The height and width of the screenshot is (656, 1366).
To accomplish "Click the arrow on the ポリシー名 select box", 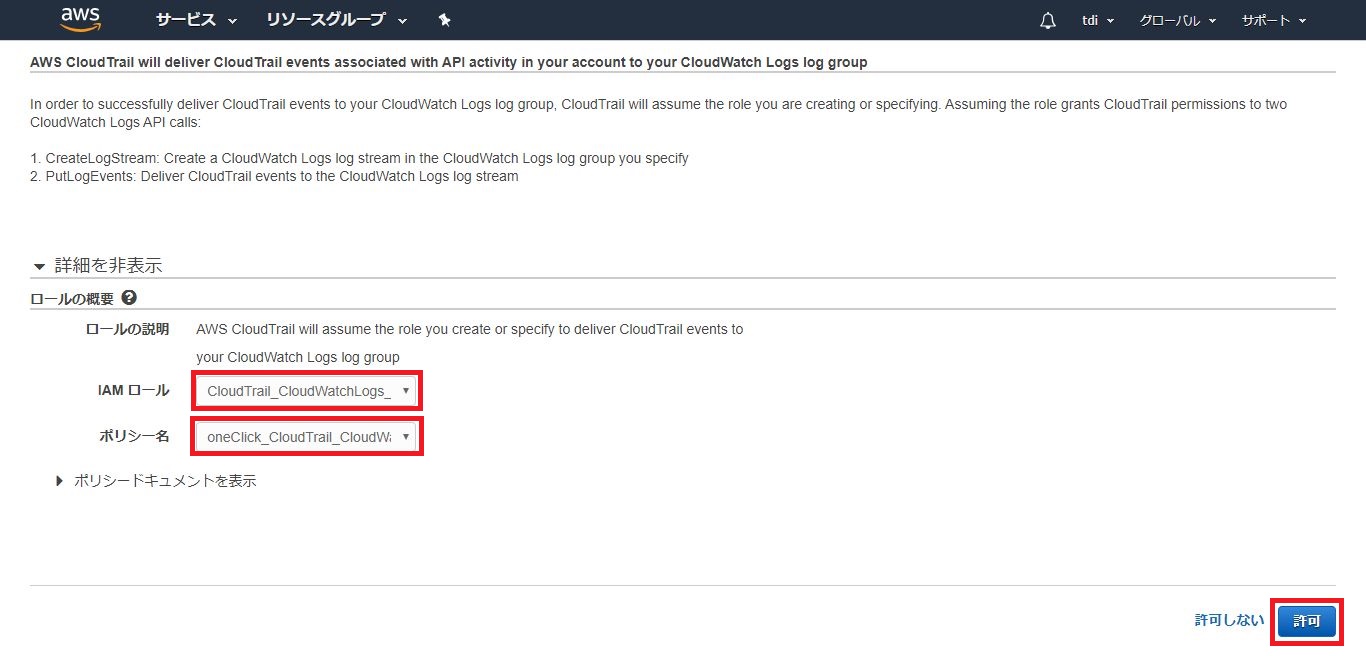I will pyautogui.click(x=405, y=437).
